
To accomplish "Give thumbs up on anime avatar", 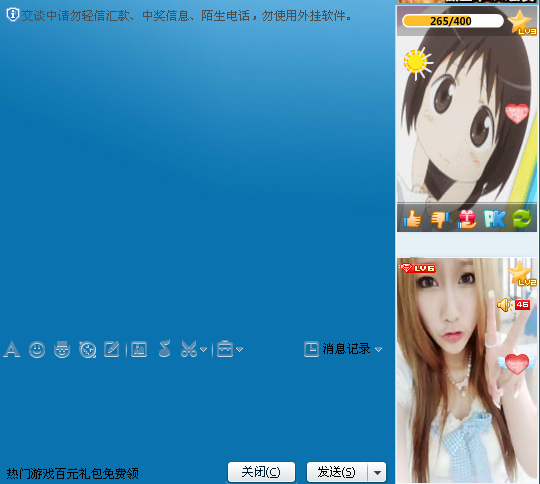I will (x=412, y=219).
